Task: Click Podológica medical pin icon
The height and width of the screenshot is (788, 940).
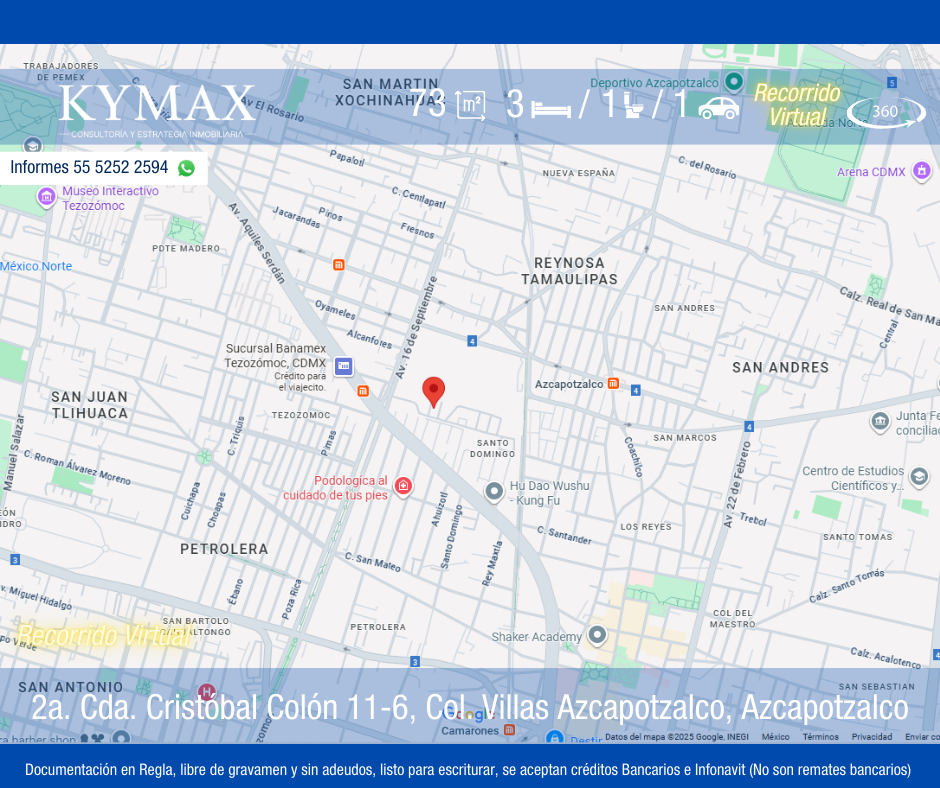Action: click(403, 486)
